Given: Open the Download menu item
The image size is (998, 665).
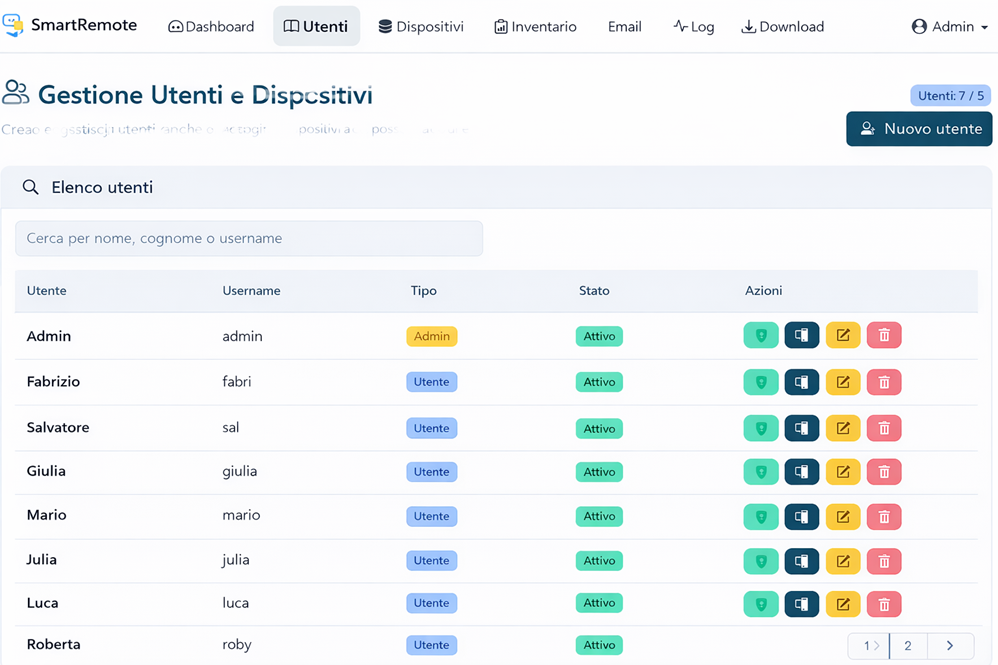Looking at the screenshot, I should pos(782,27).
